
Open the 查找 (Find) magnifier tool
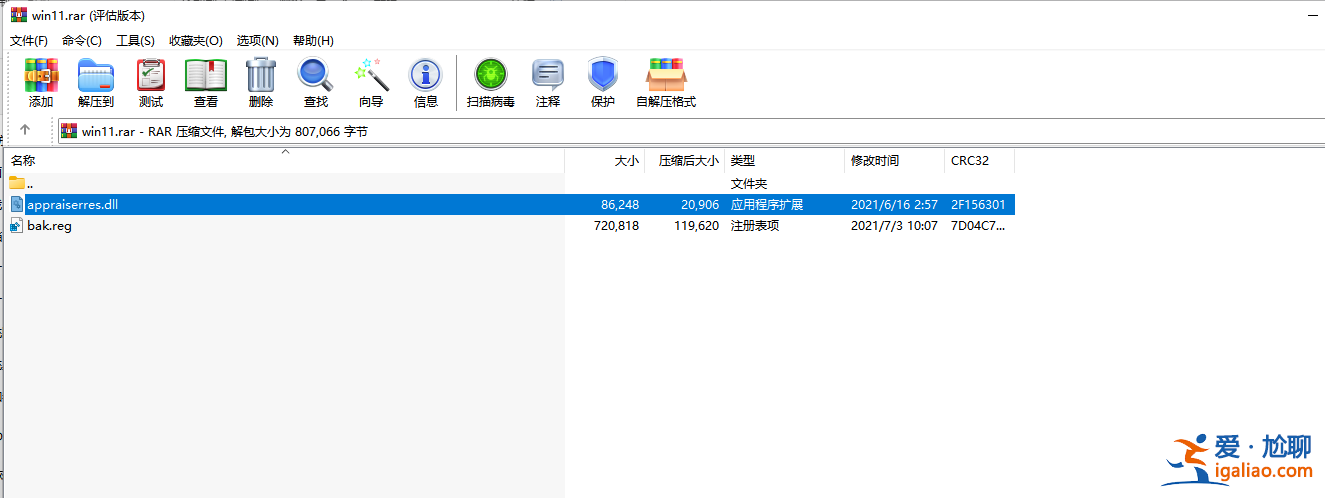pos(316,76)
